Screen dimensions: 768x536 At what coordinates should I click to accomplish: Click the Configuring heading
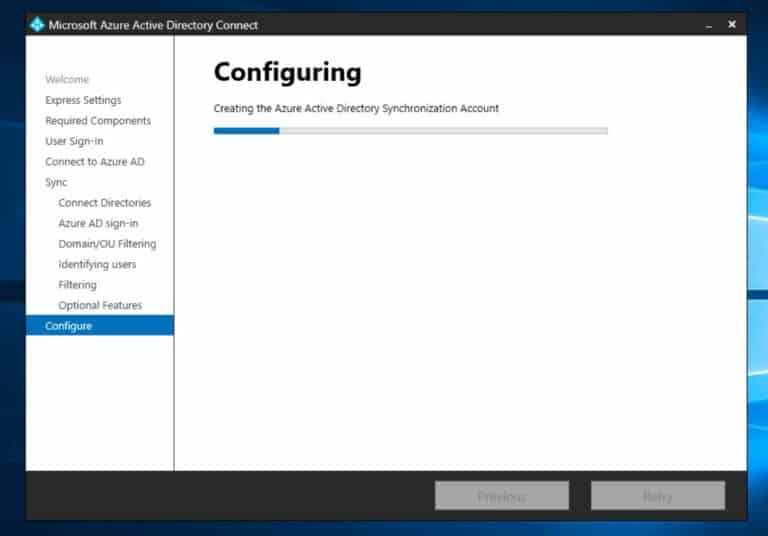pos(288,73)
